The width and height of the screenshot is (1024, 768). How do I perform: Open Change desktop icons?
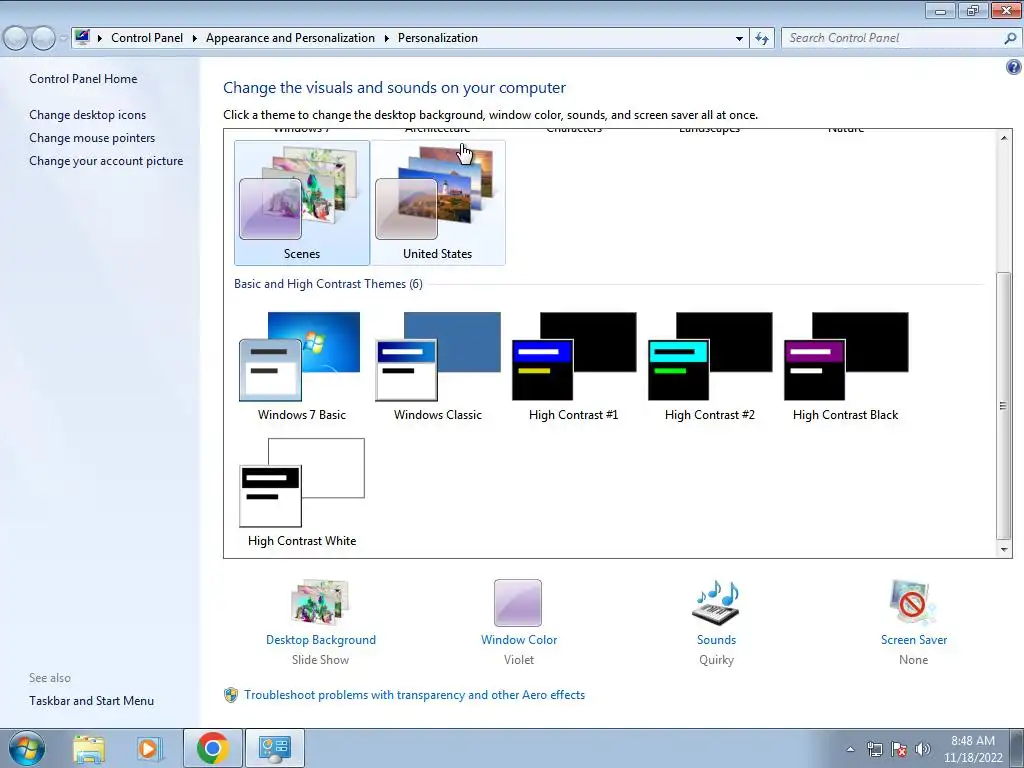pos(88,115)
